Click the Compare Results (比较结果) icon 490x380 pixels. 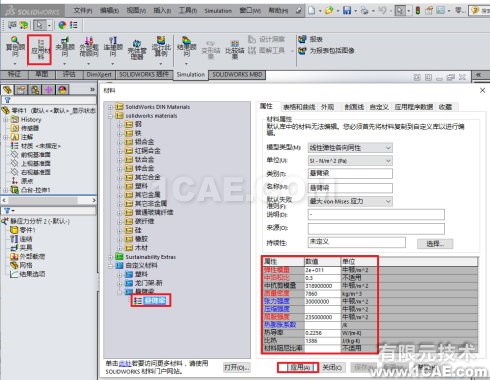235,49
